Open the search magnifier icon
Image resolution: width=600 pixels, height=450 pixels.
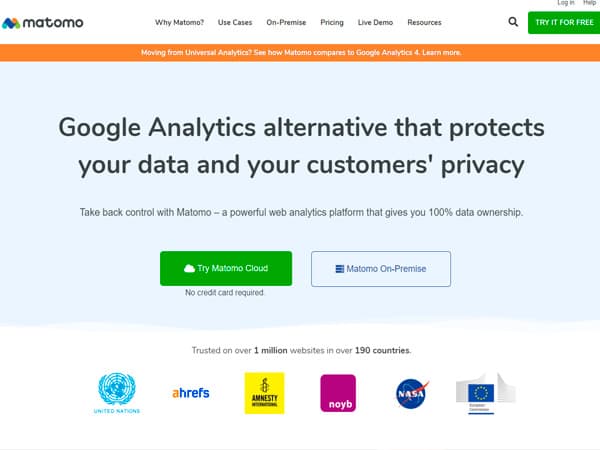(513, 22)
